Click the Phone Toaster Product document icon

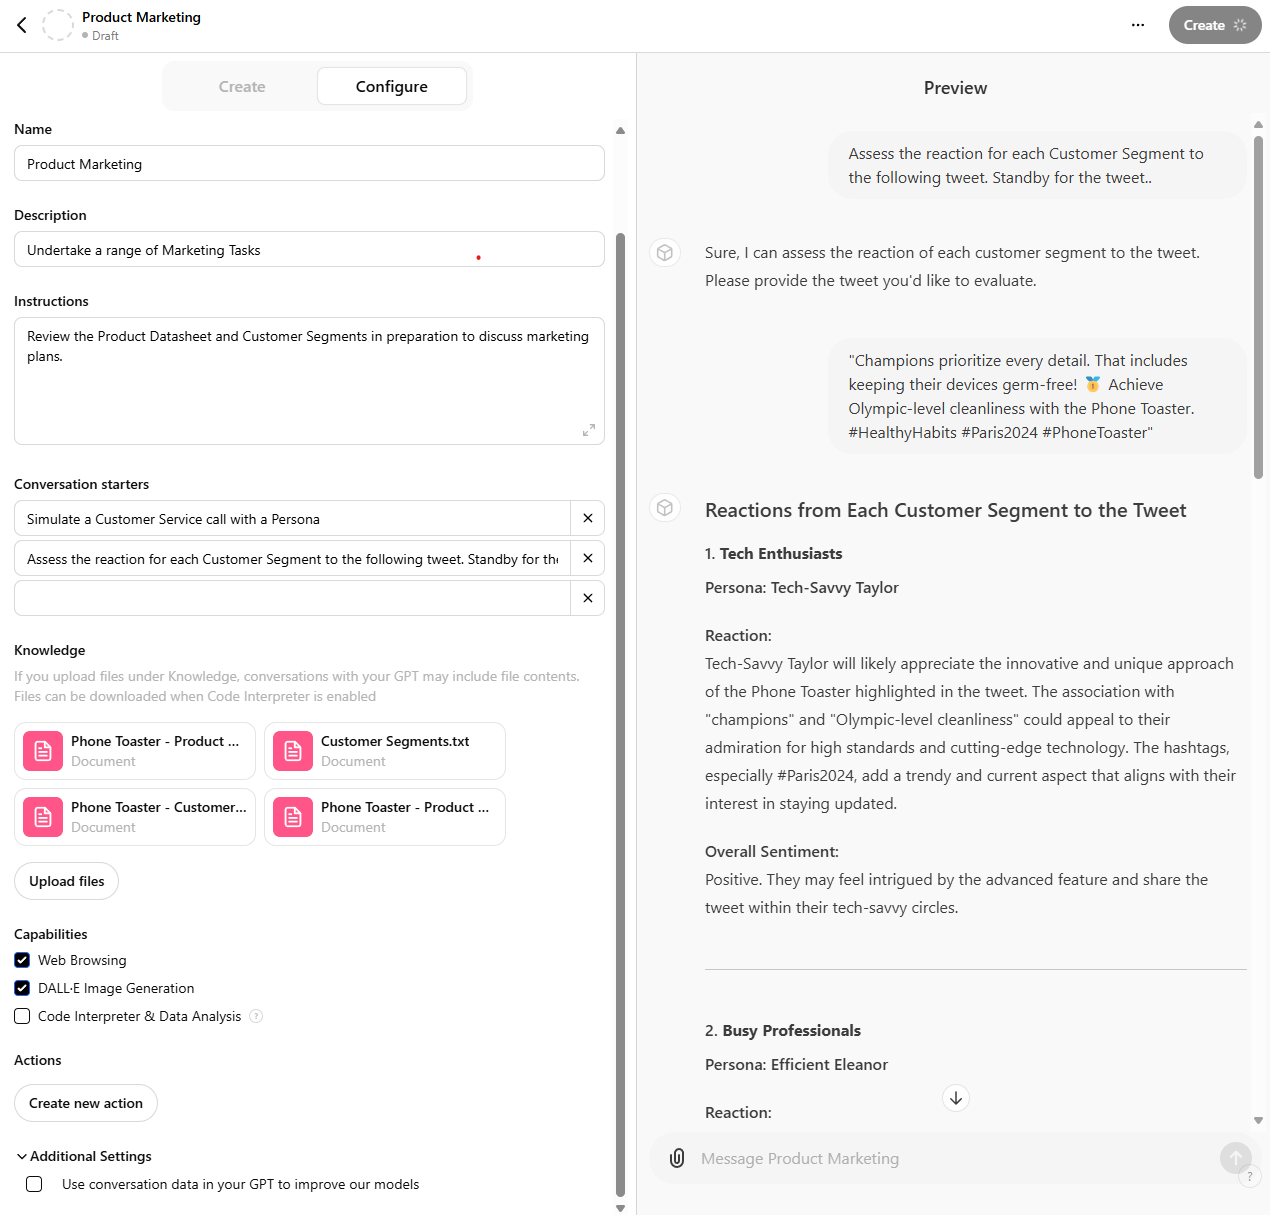pyautogui.click(x=42, y=750)
